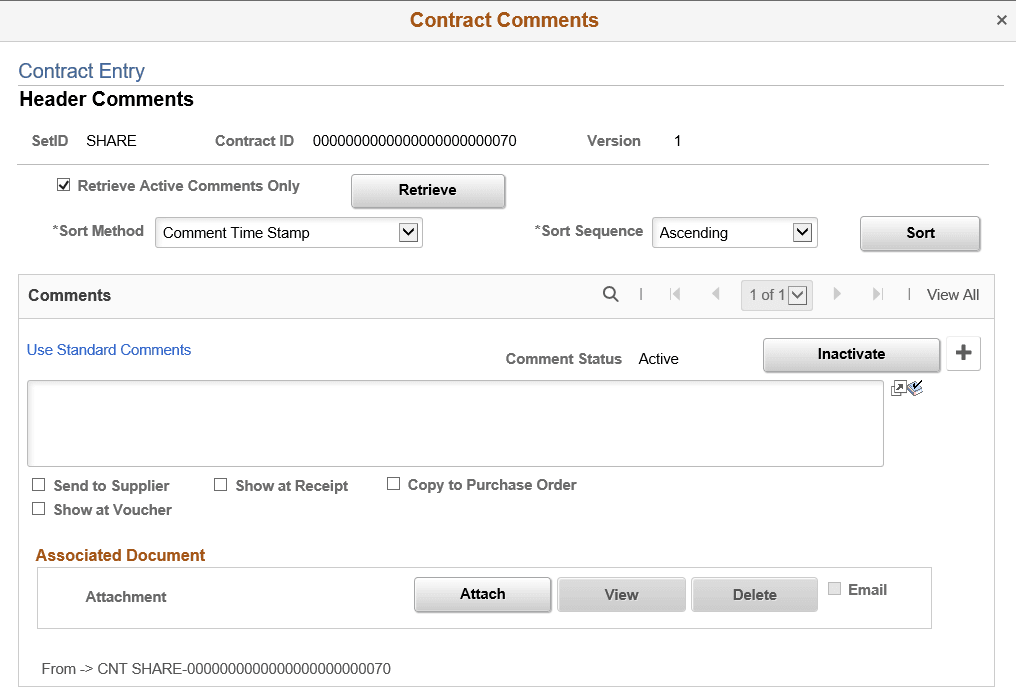Uncheck Retrieve Active Comments Only
Viewport: 1016px width, 695px height.
[64, 184]
